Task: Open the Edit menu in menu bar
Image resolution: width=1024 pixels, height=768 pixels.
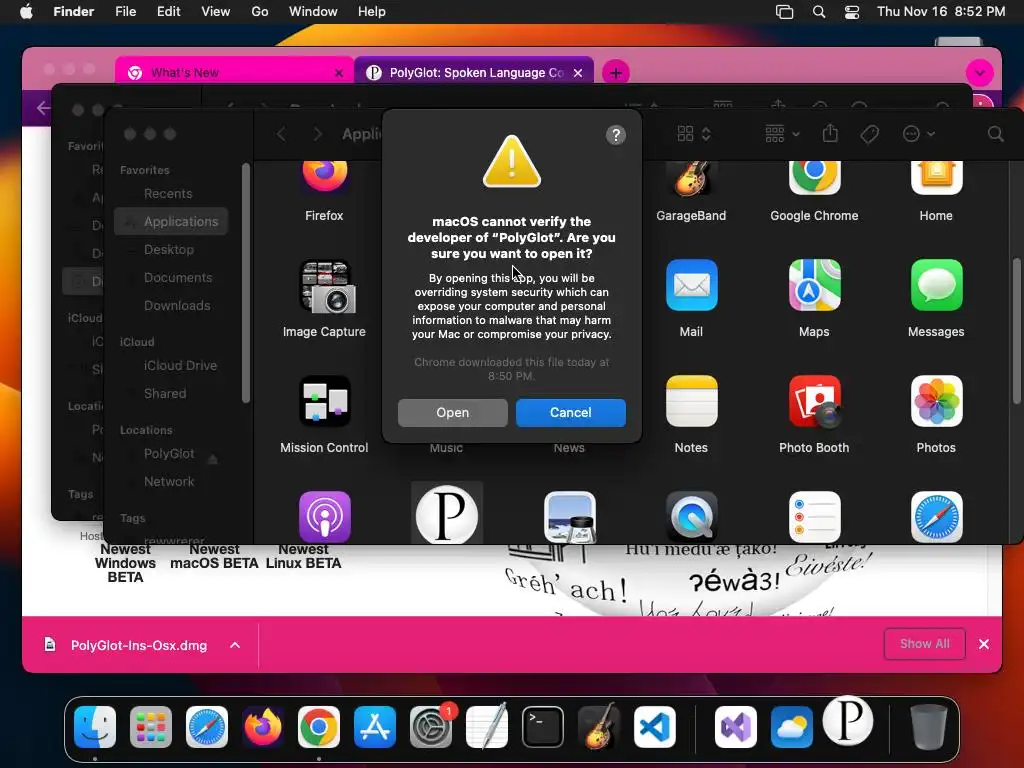Action: click(168, 12)
